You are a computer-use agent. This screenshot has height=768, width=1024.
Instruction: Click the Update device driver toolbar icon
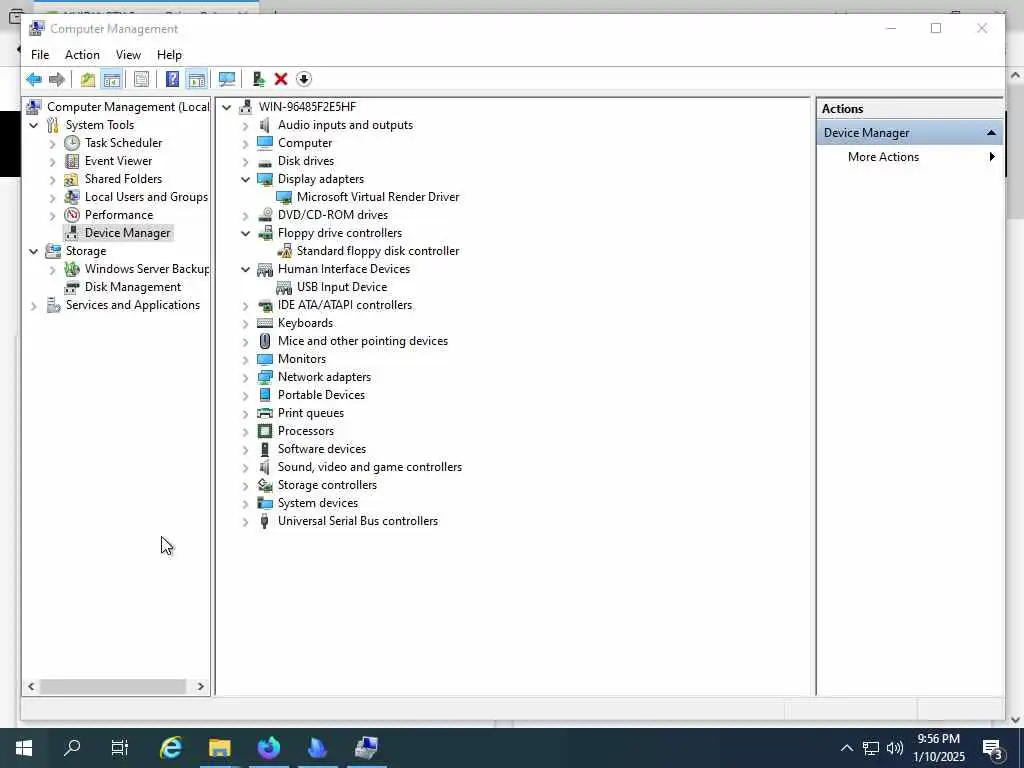pyautogui.click(x=259, y=80)
